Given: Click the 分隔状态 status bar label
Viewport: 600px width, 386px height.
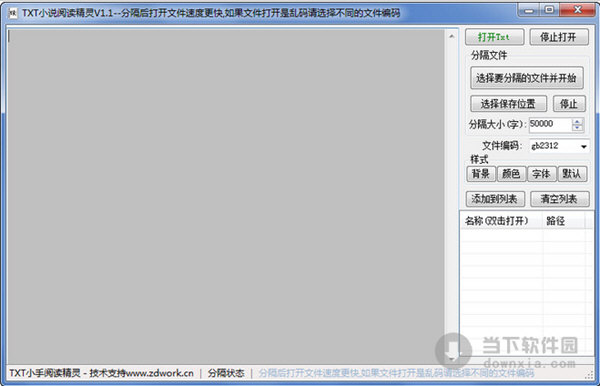Looking at the screenshot, I should tap(226, 373).
